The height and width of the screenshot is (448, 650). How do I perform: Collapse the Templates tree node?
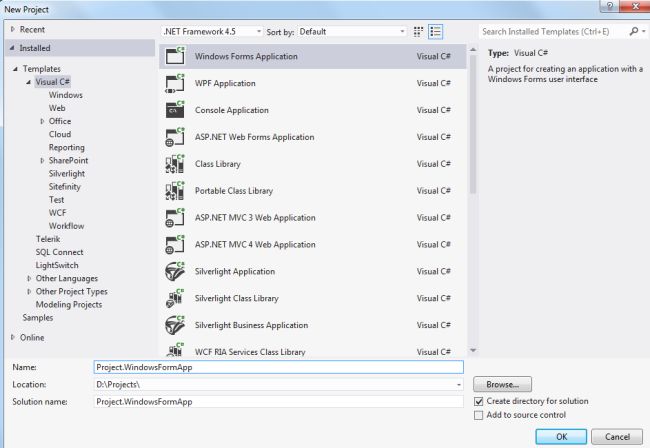tap(15, 69)
